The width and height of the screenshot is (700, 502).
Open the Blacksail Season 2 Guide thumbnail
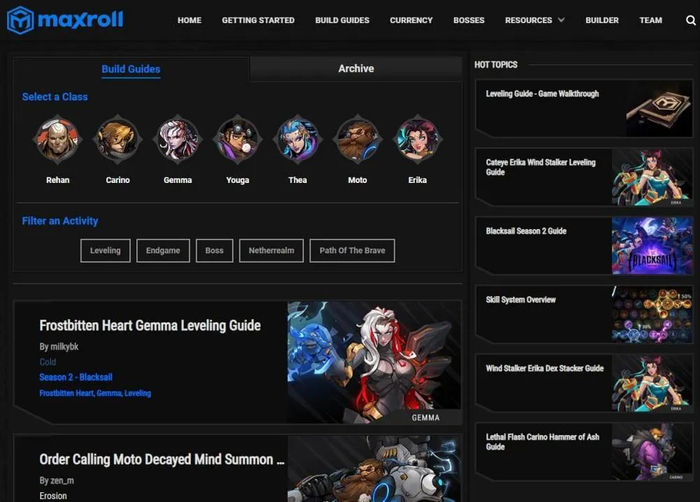point(652,246)
